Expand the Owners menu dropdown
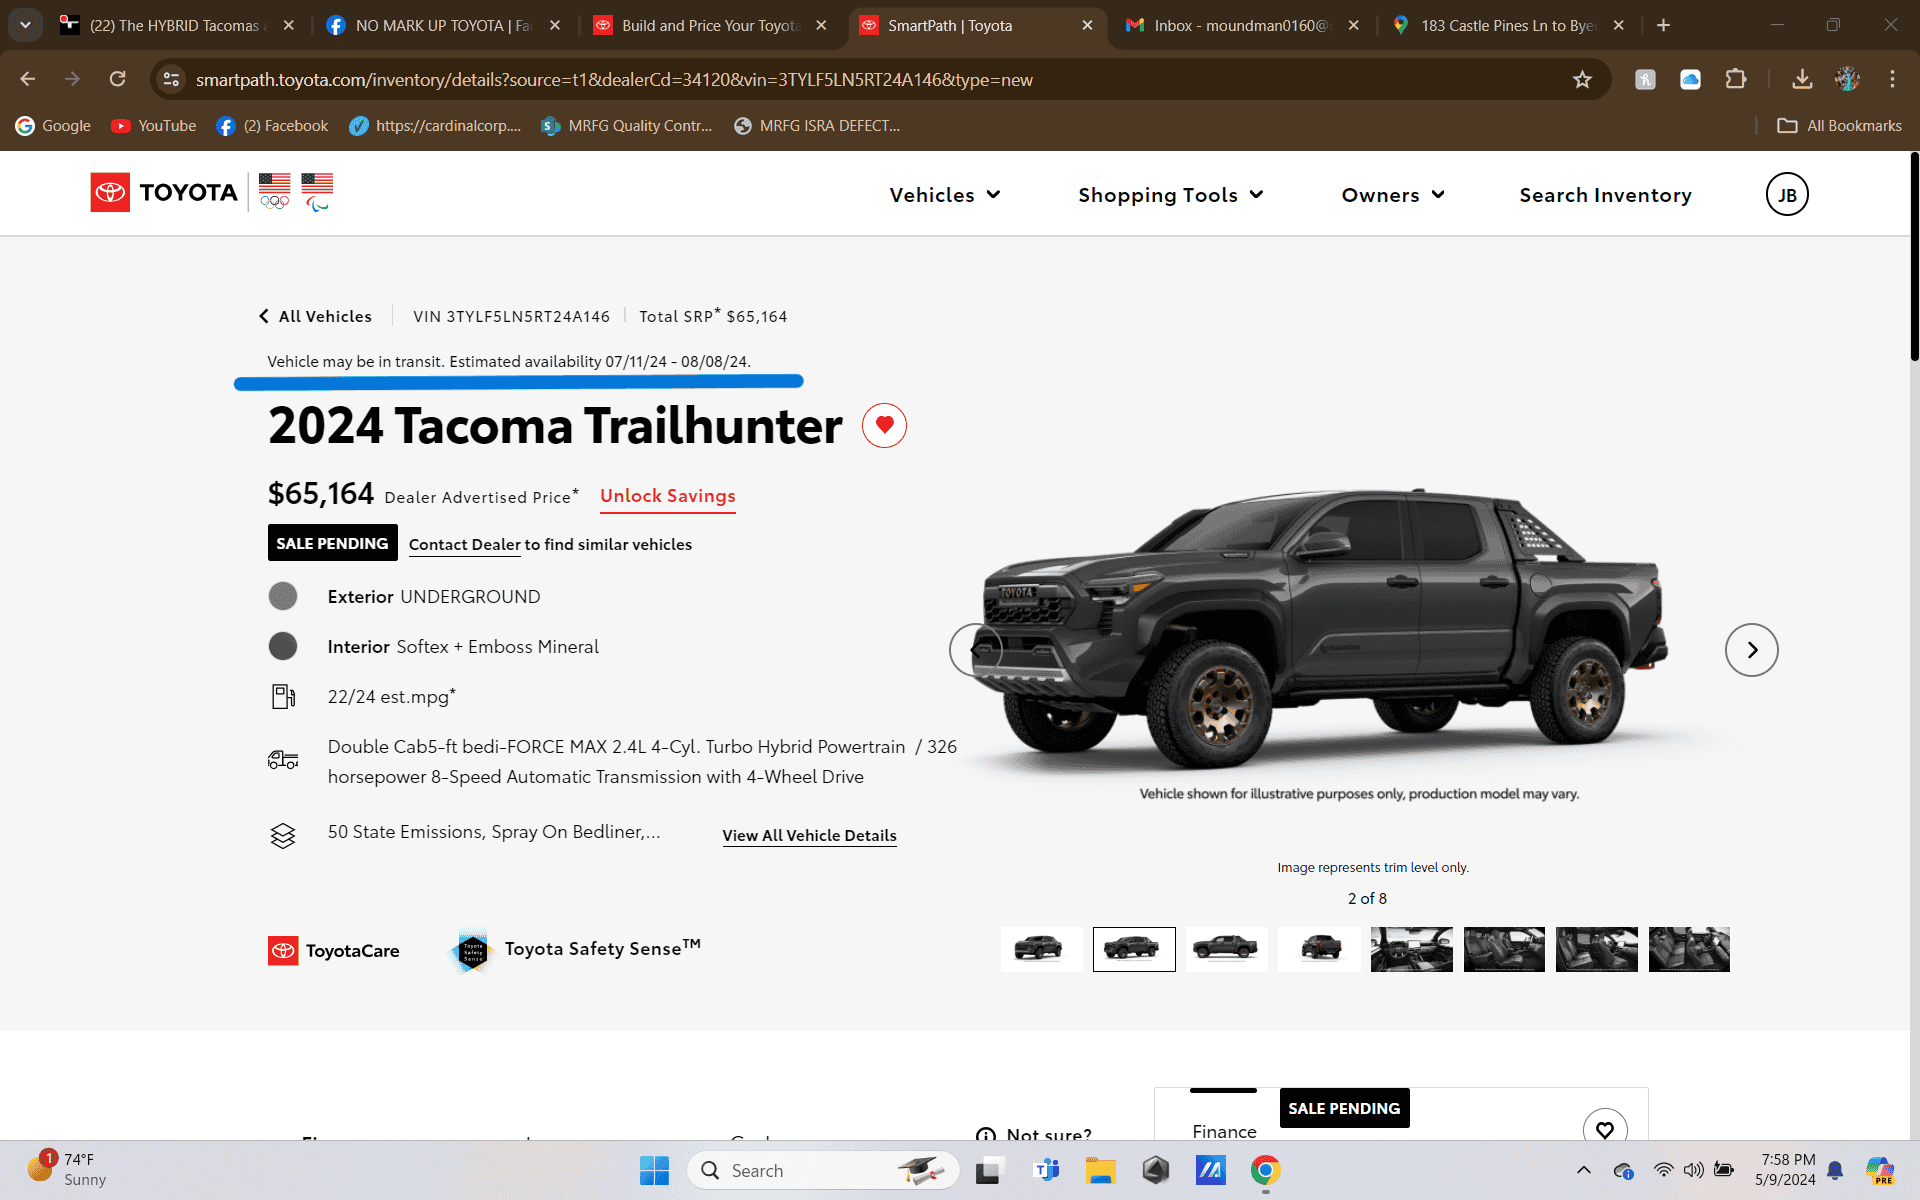This screenshot has height=1200, width=1920. coord(1393,195)
